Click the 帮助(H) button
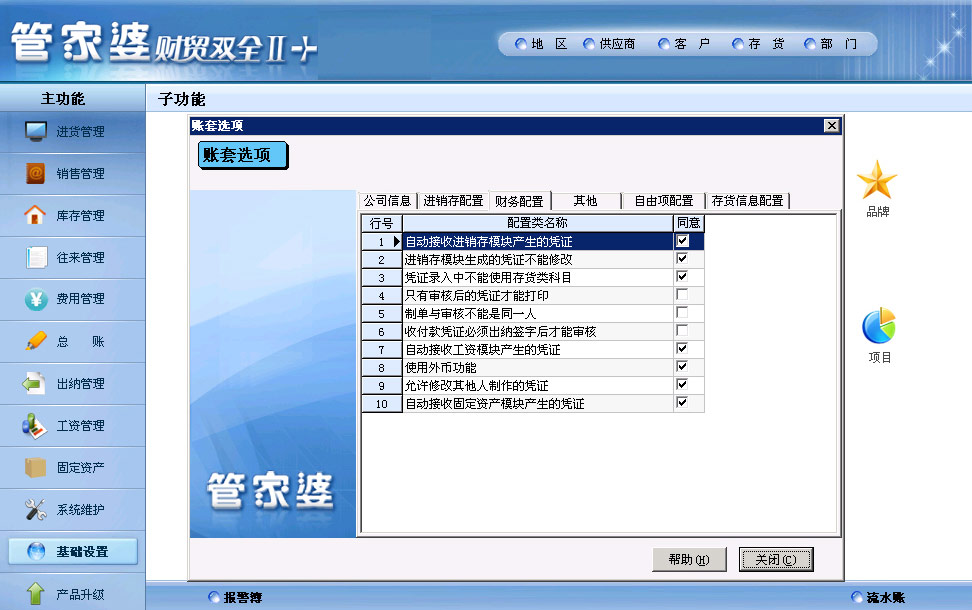Screen dimensions: 972x610 point(688,559)
